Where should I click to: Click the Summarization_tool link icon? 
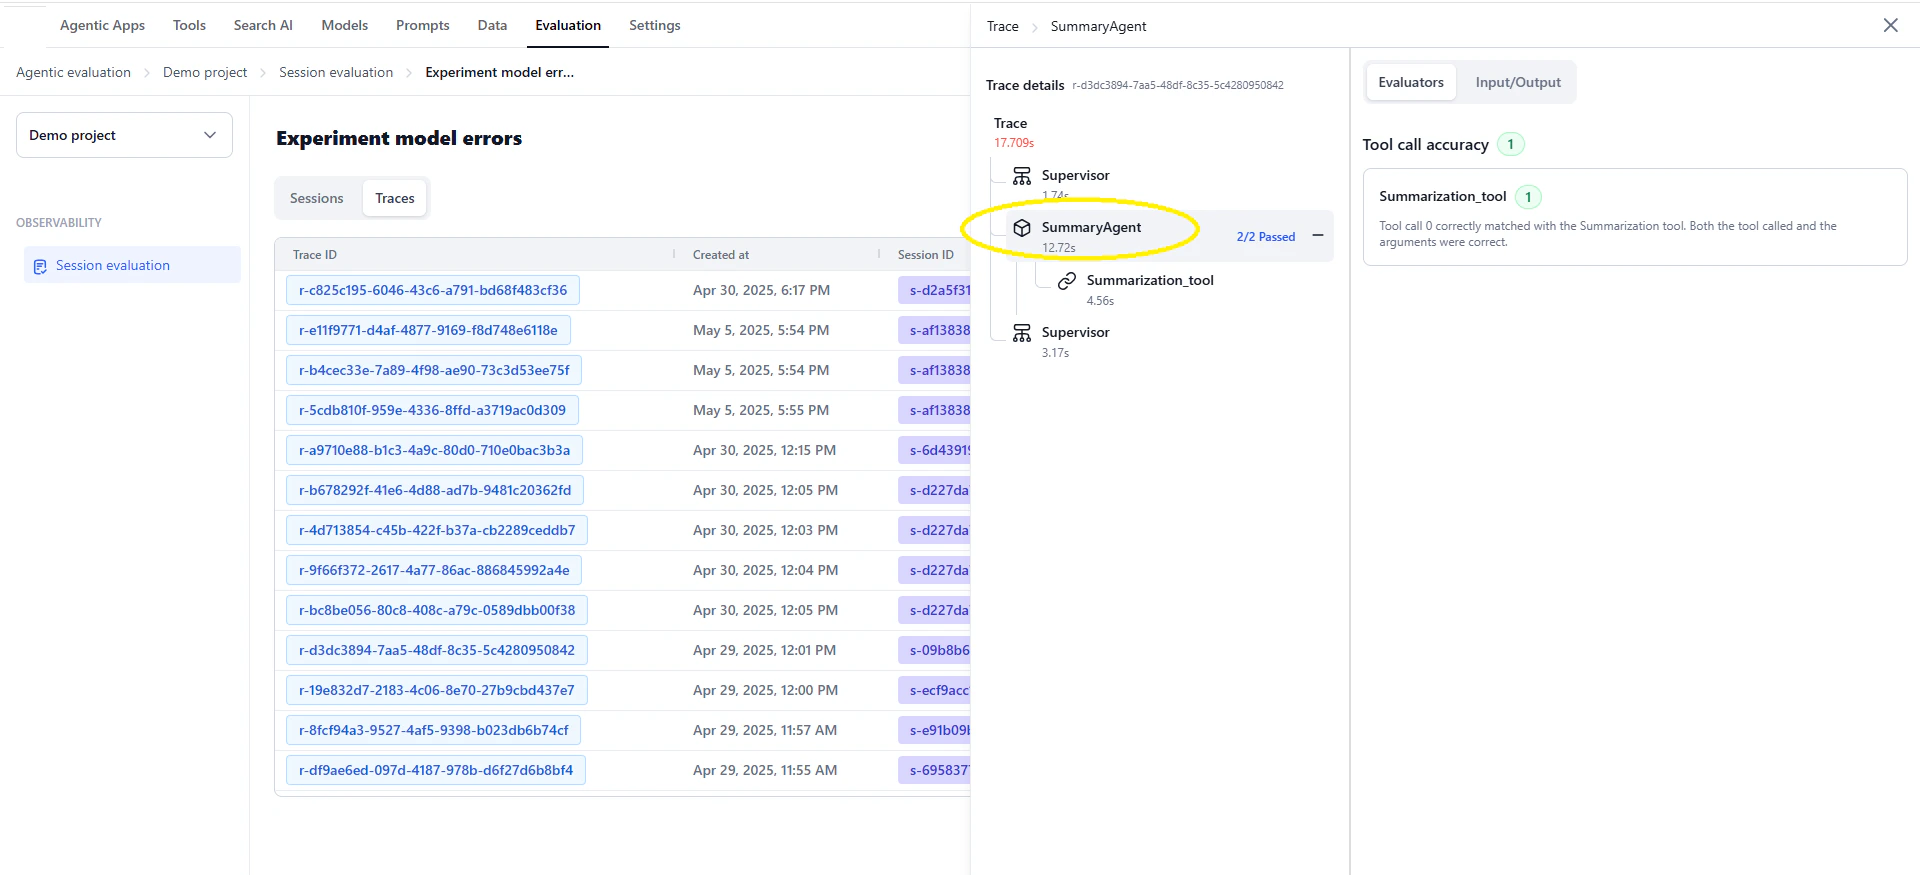pos(1067,281)
